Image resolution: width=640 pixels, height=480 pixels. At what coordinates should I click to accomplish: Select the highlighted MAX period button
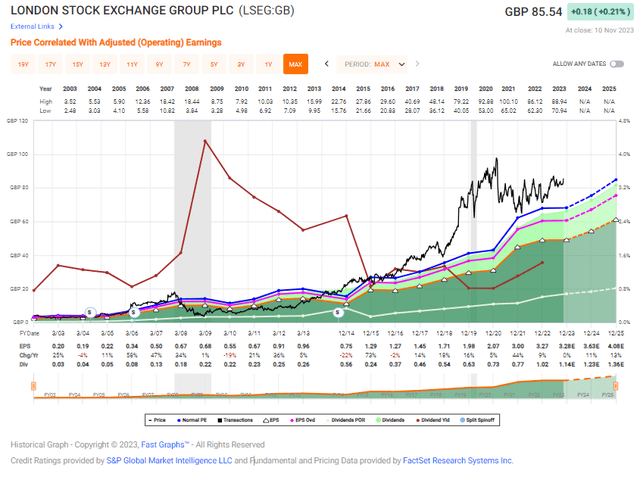296,64
